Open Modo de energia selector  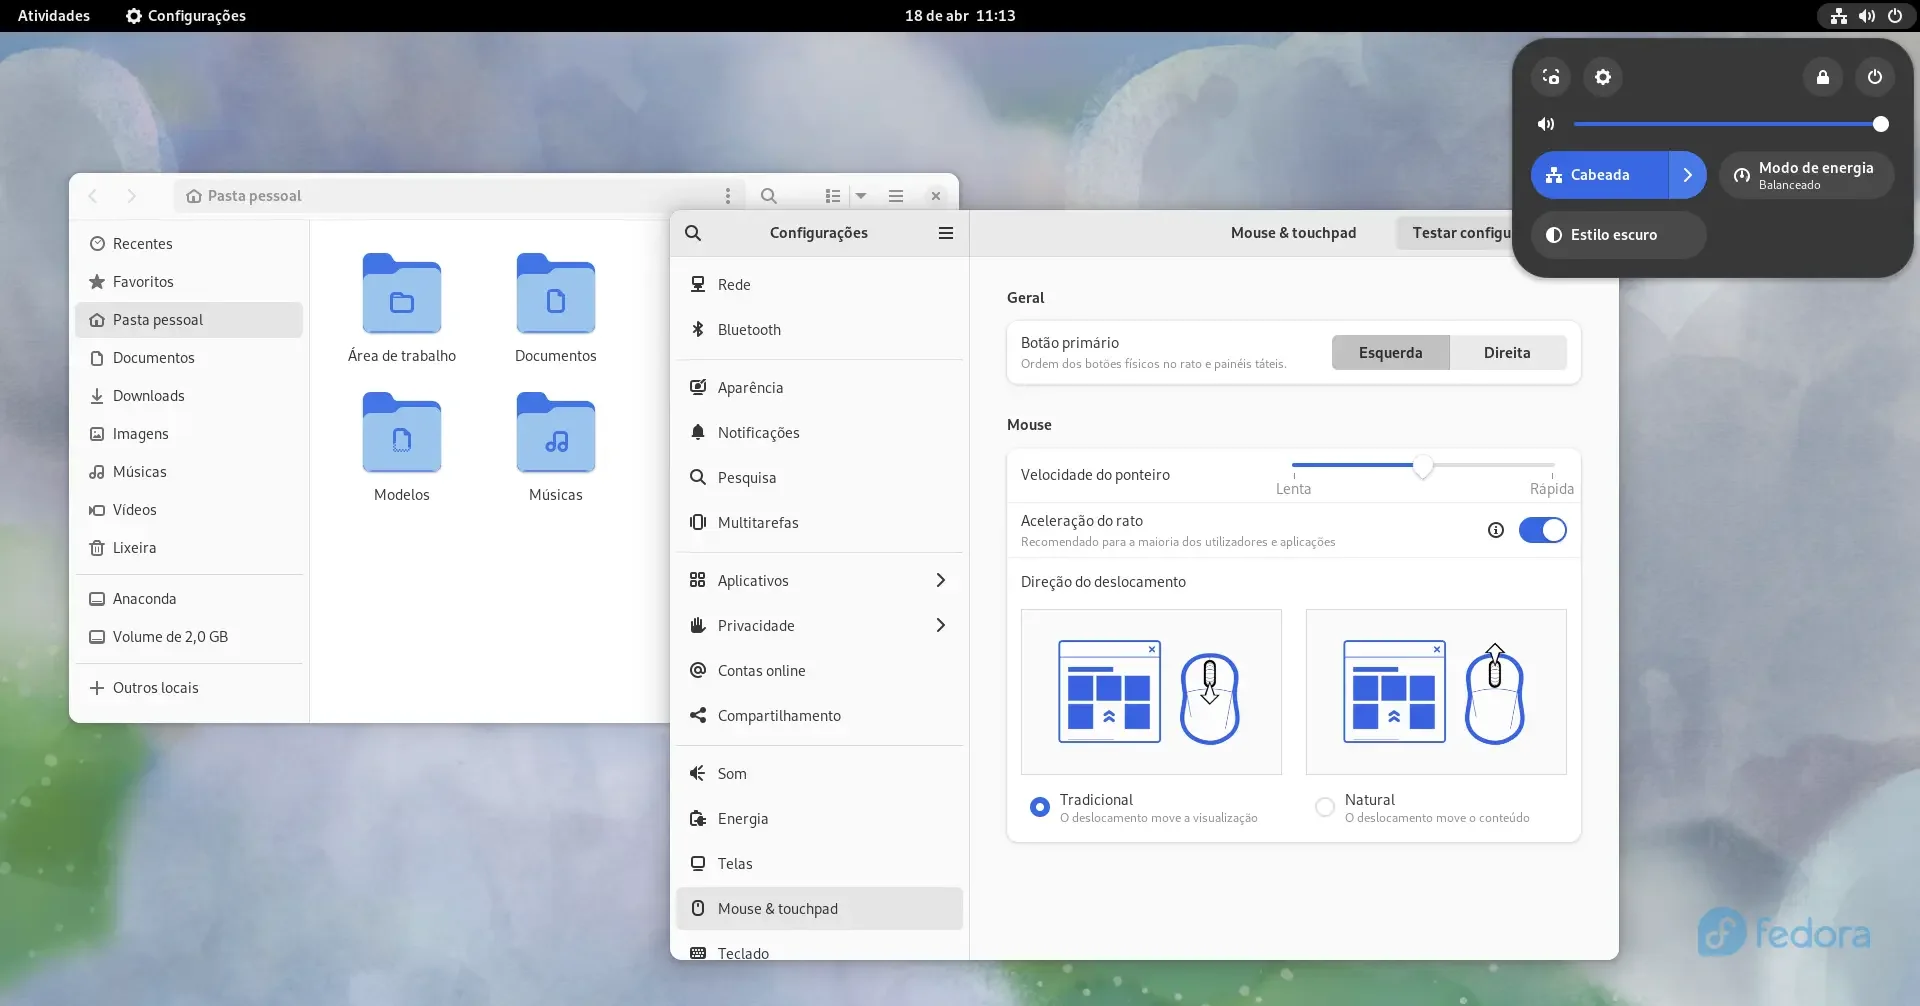point(1806,175)
